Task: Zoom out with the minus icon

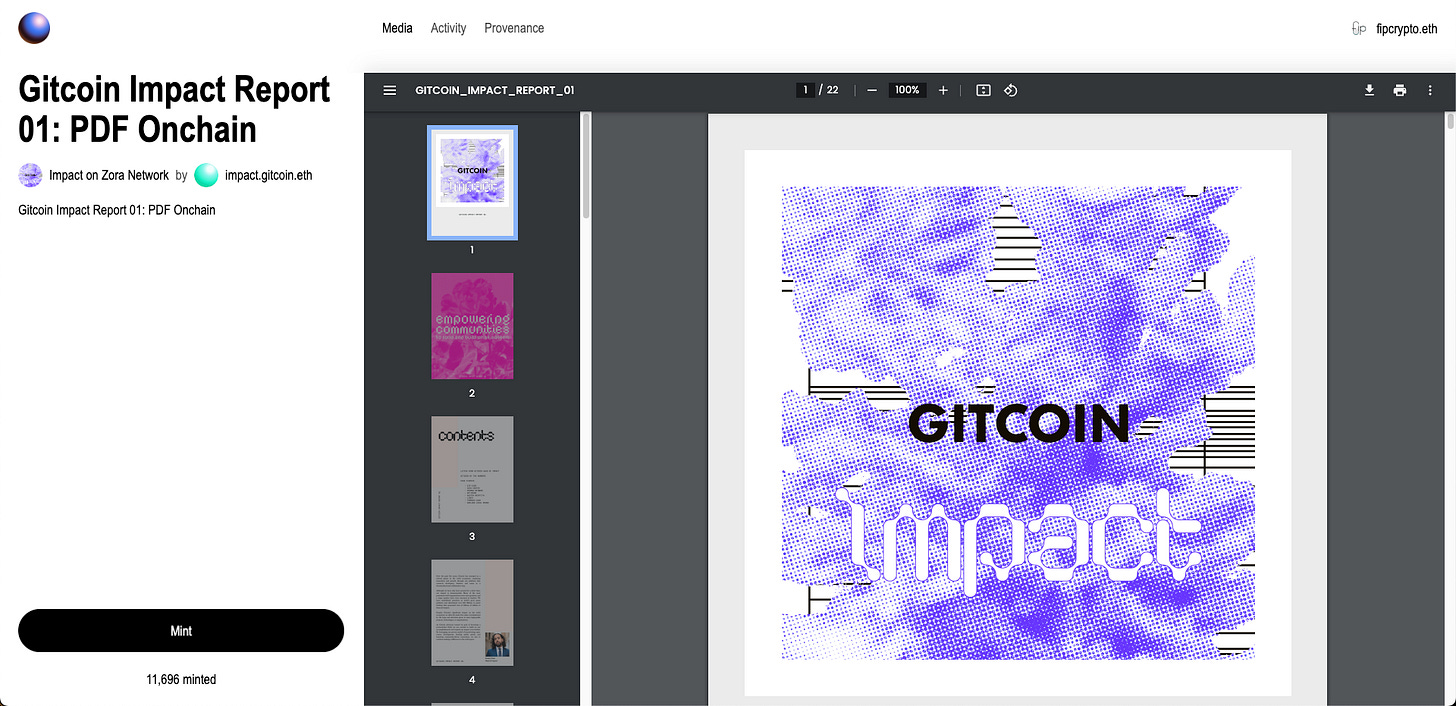Action: 872,90
